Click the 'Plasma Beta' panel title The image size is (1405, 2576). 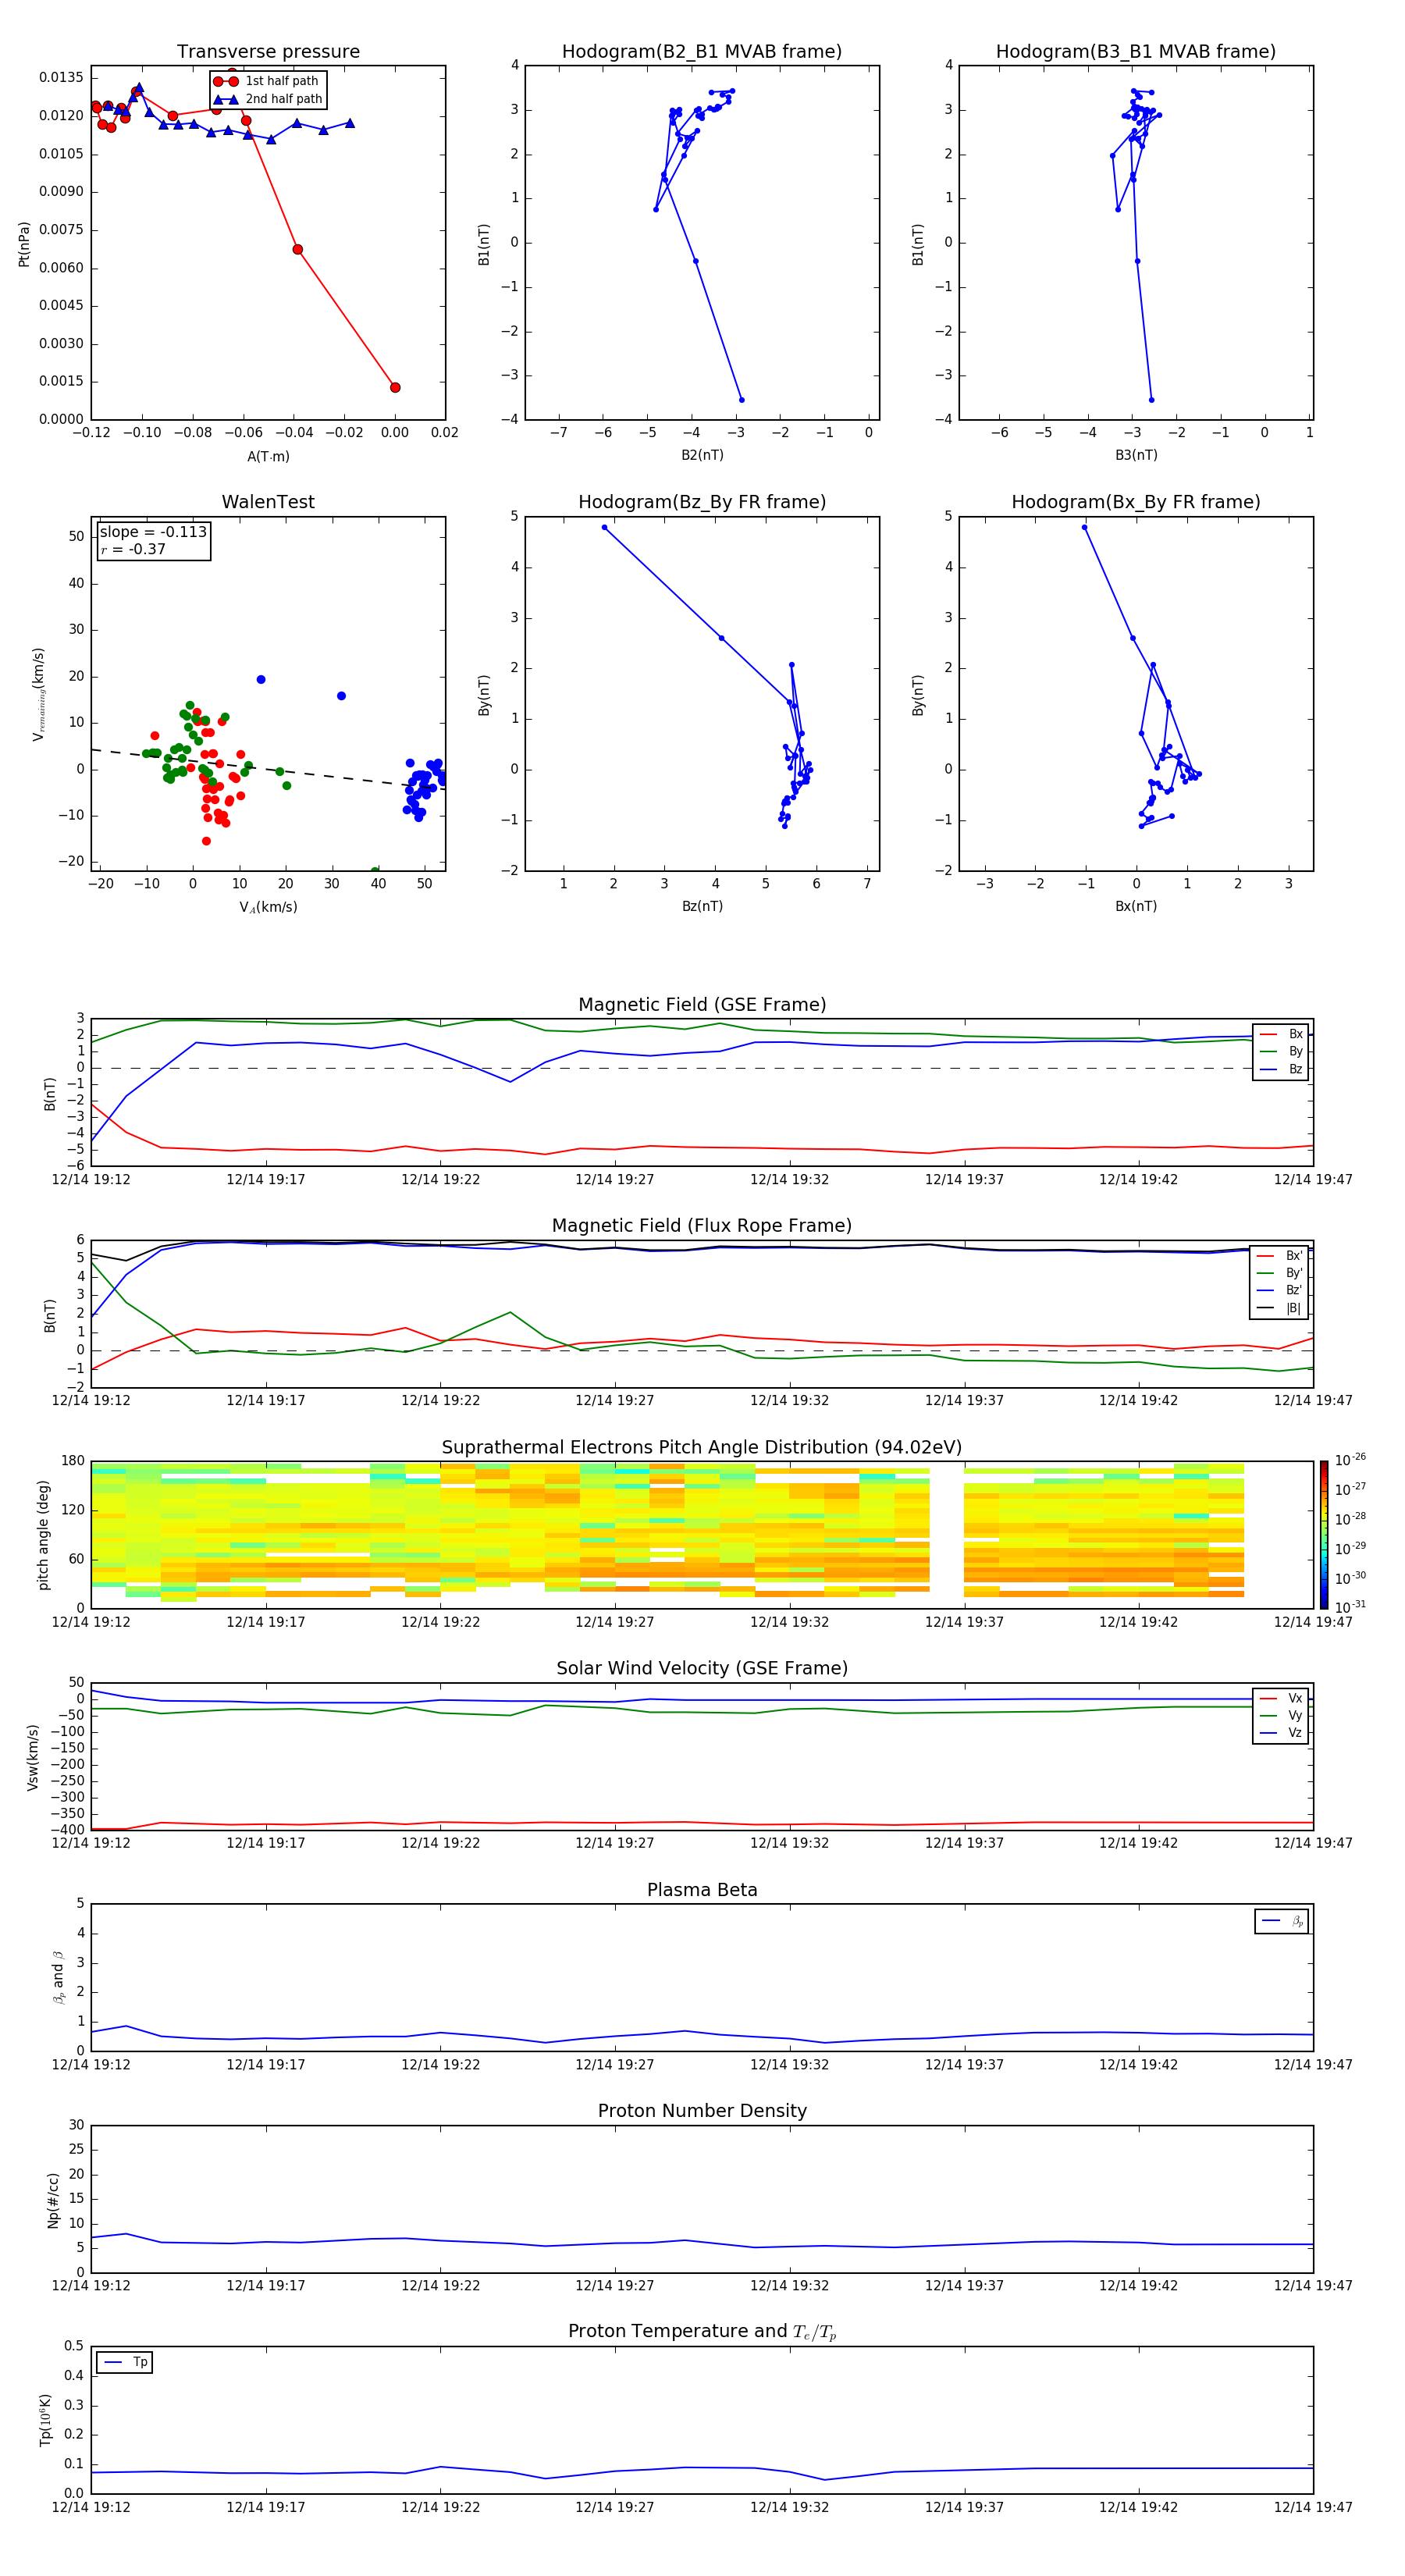click(x=702, y=1891)
